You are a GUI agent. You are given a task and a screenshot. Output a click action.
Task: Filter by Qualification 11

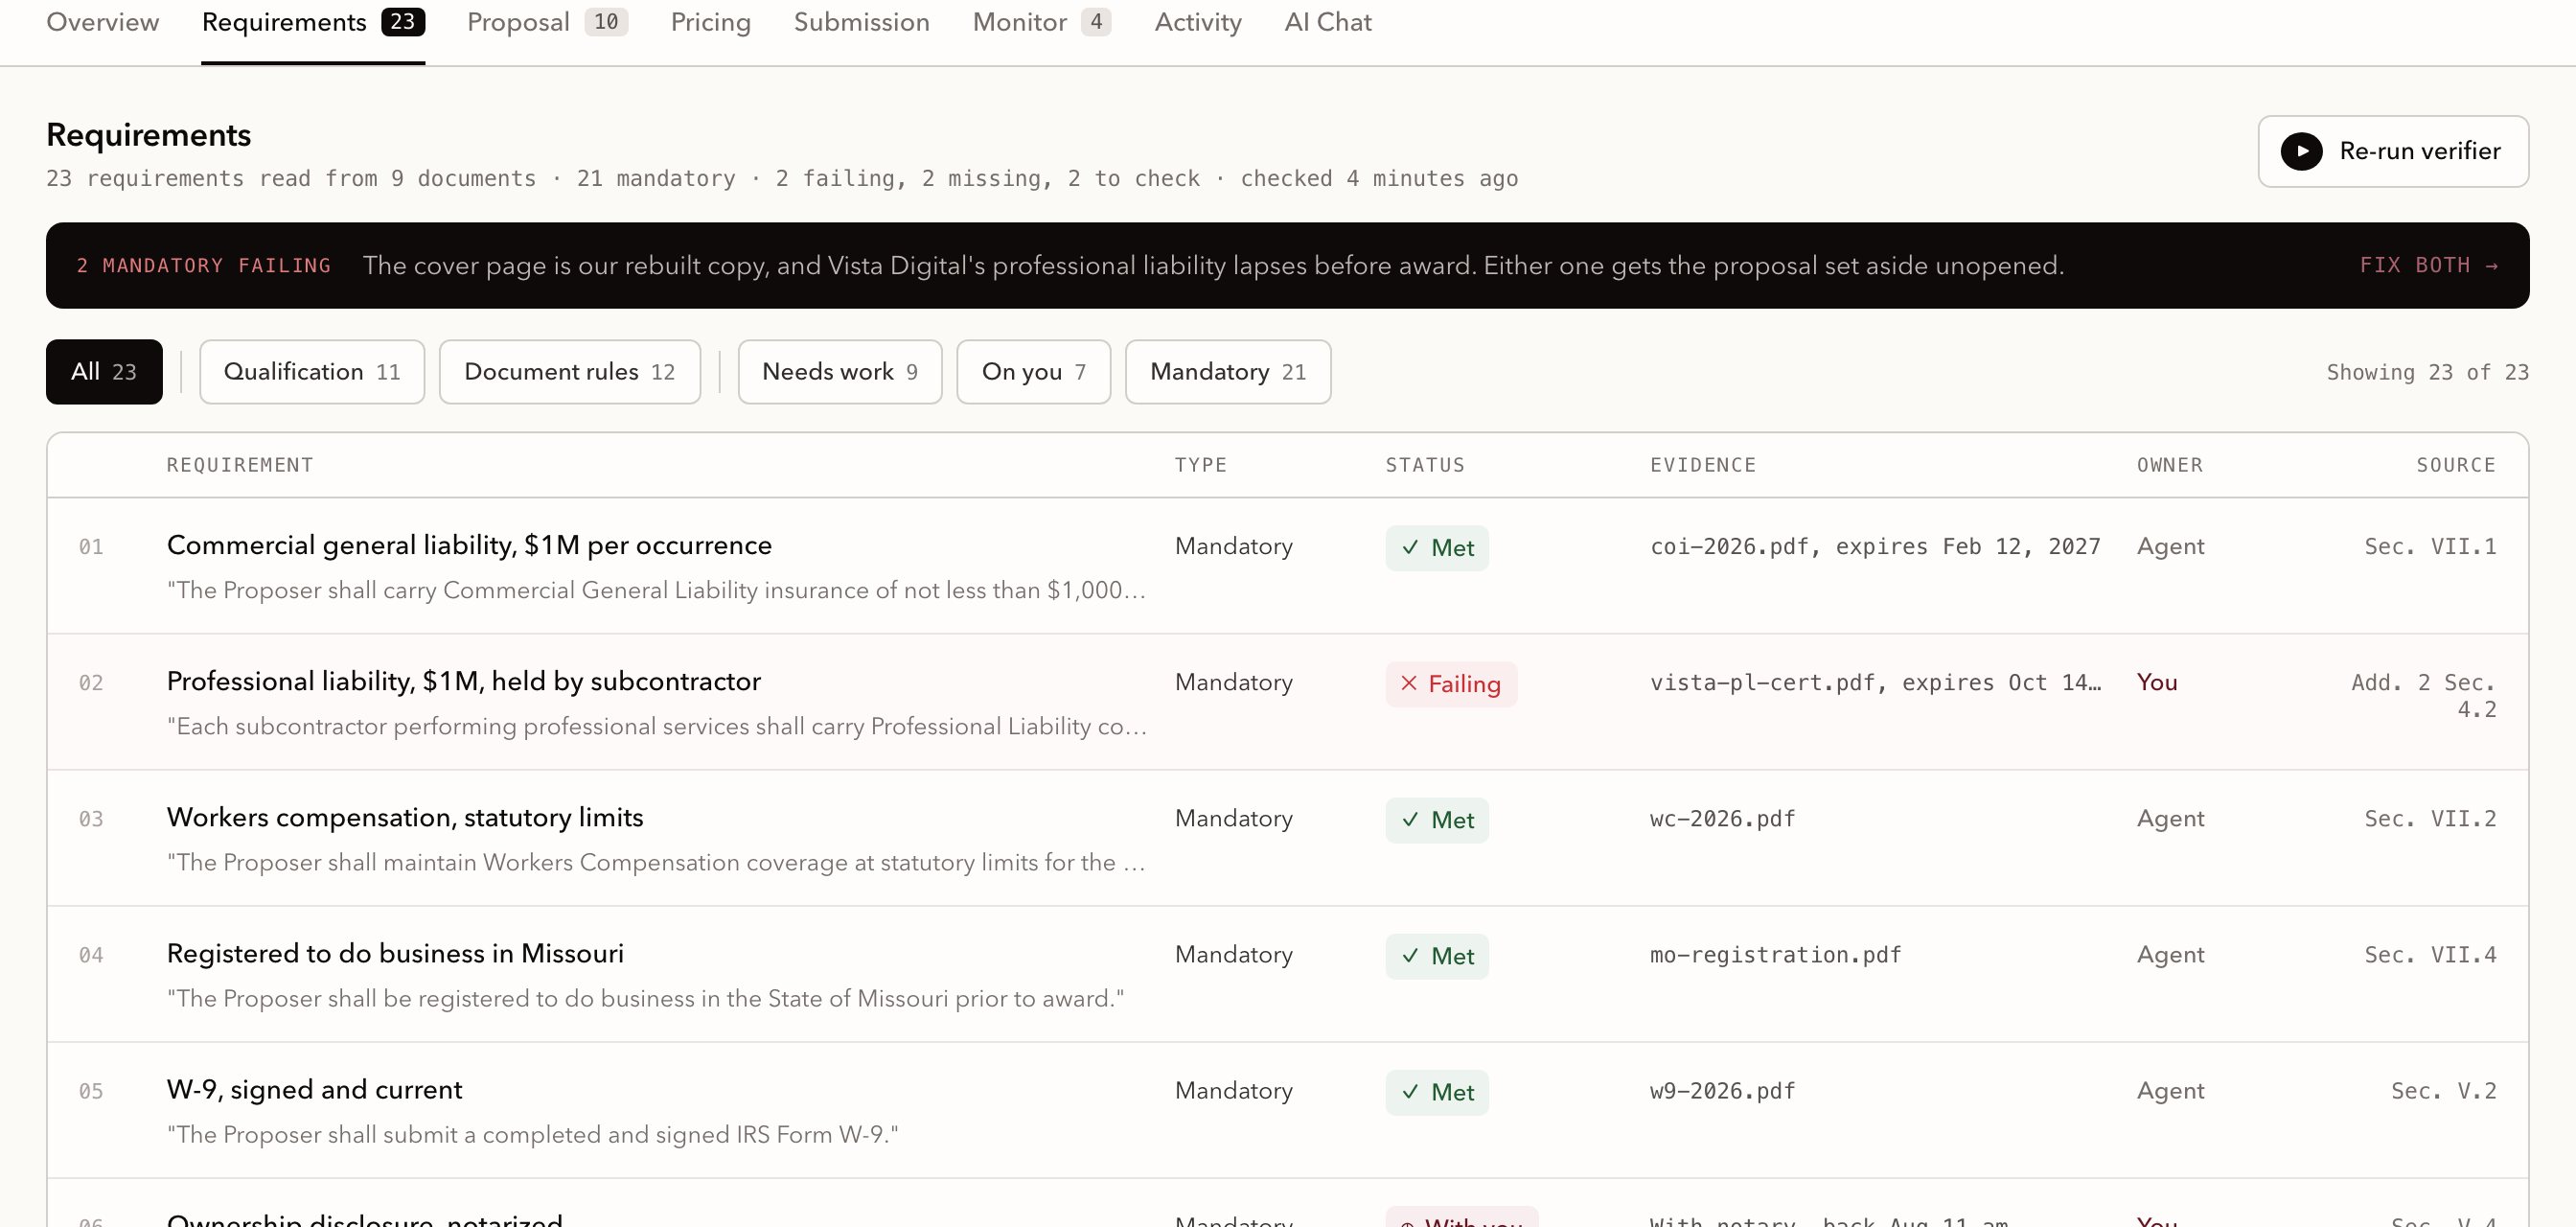(312, 372)
